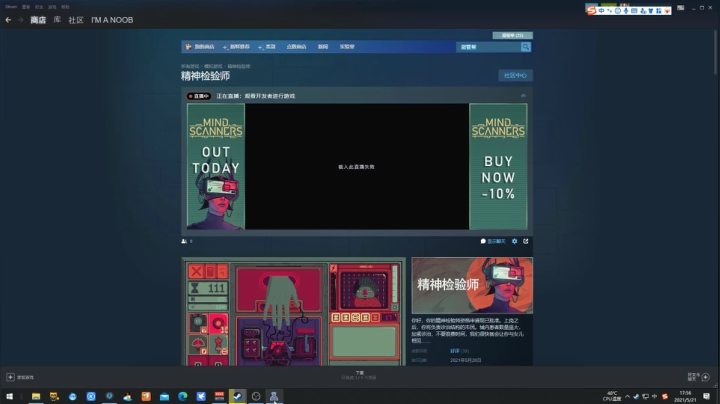Click the first breadcrumb link 'All Games'

pyautogui.click(x=190, y=66)
